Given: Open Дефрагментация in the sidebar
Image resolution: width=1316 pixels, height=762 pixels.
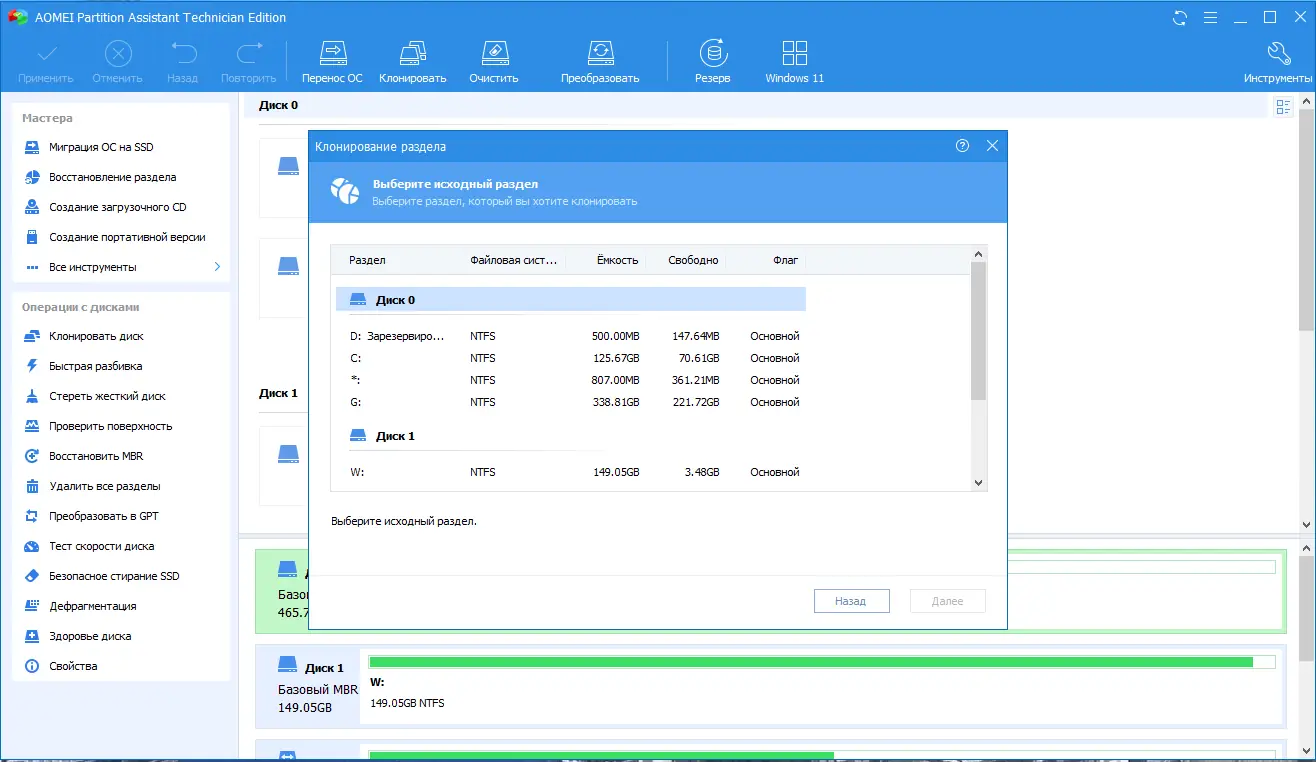Looking at the screenshot, I should coord(93,606).
